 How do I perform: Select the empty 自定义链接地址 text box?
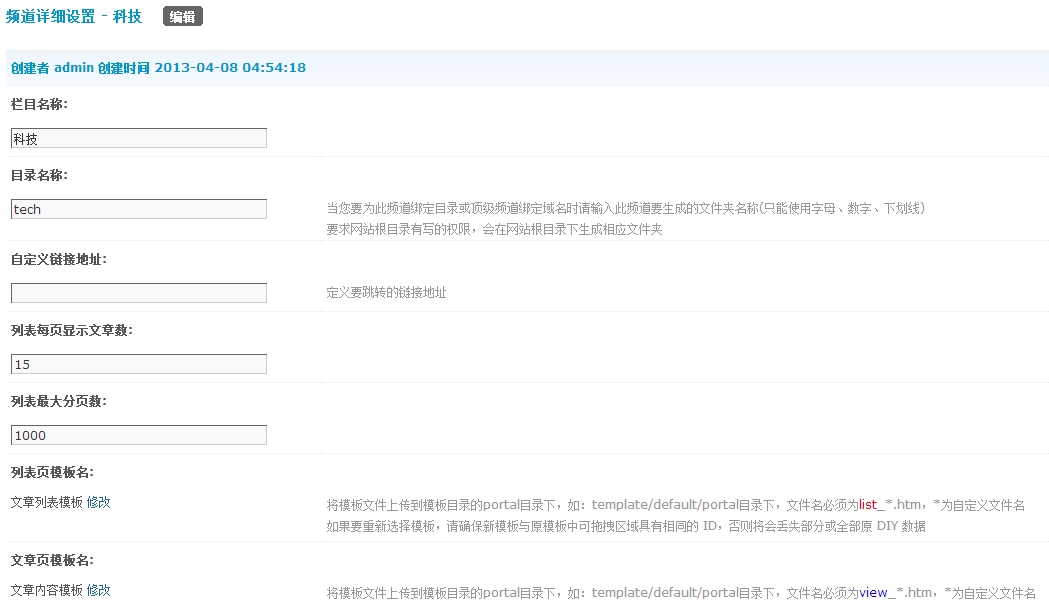point(138,293)
